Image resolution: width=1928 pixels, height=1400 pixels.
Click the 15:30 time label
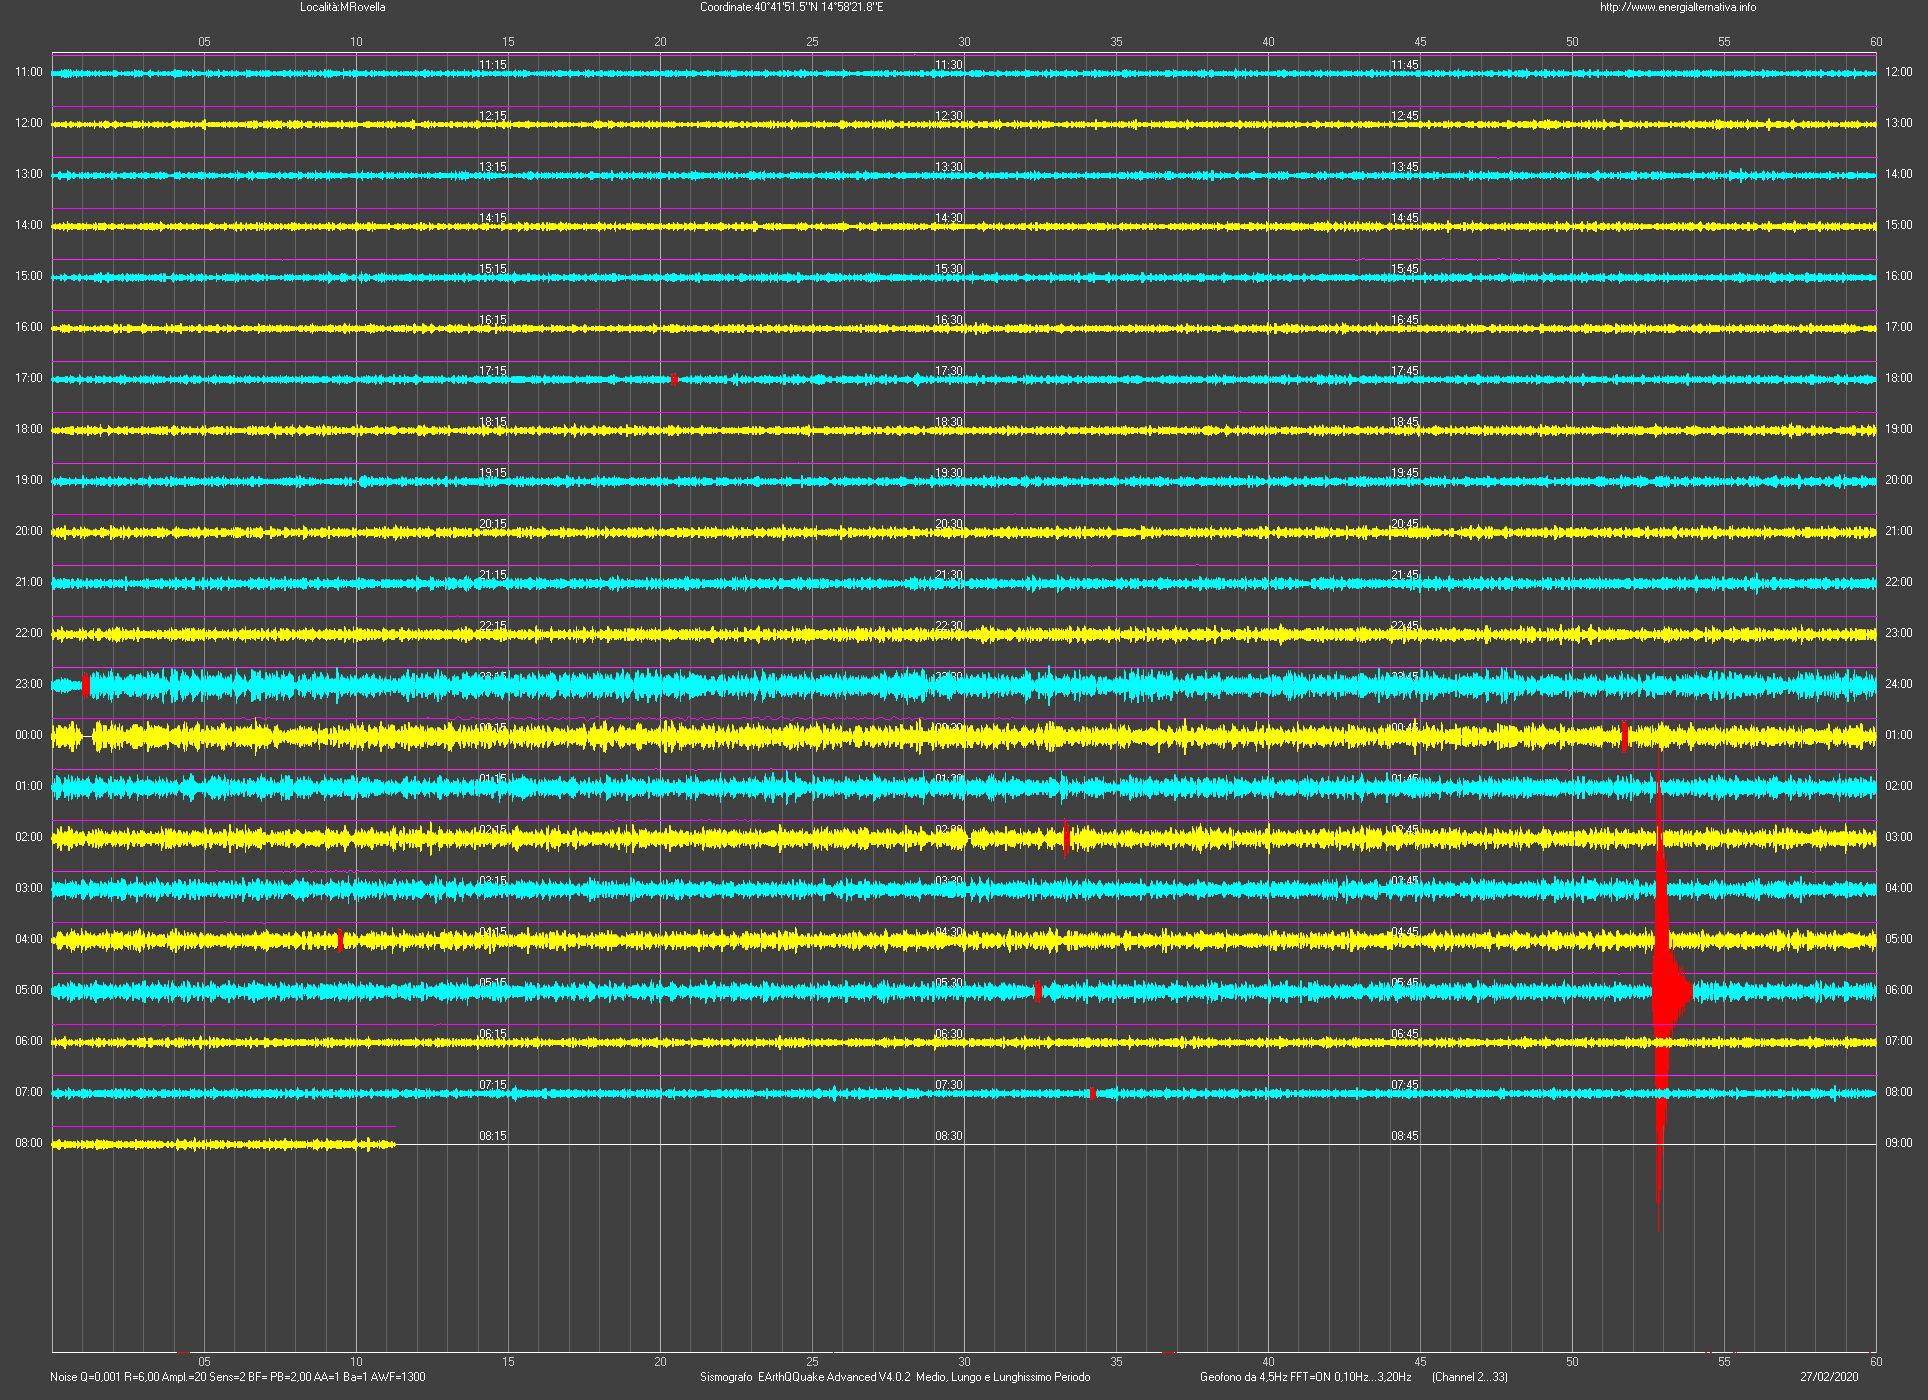[949, 269]
